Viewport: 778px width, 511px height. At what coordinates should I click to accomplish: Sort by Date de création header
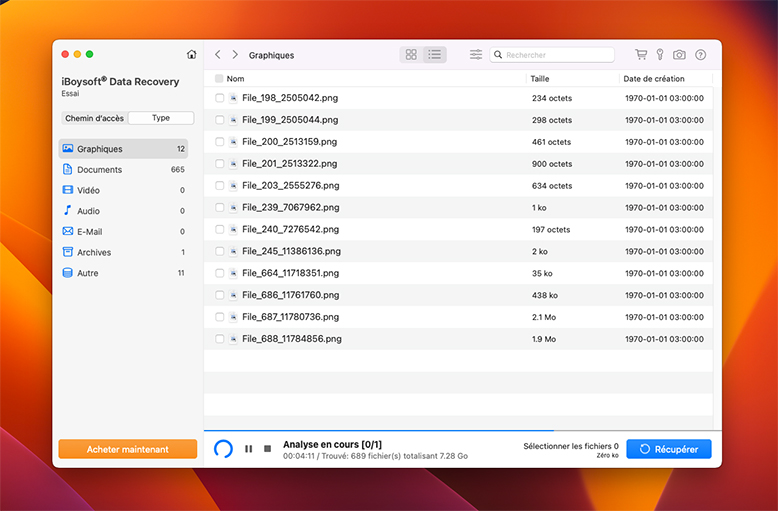point(653,78)
